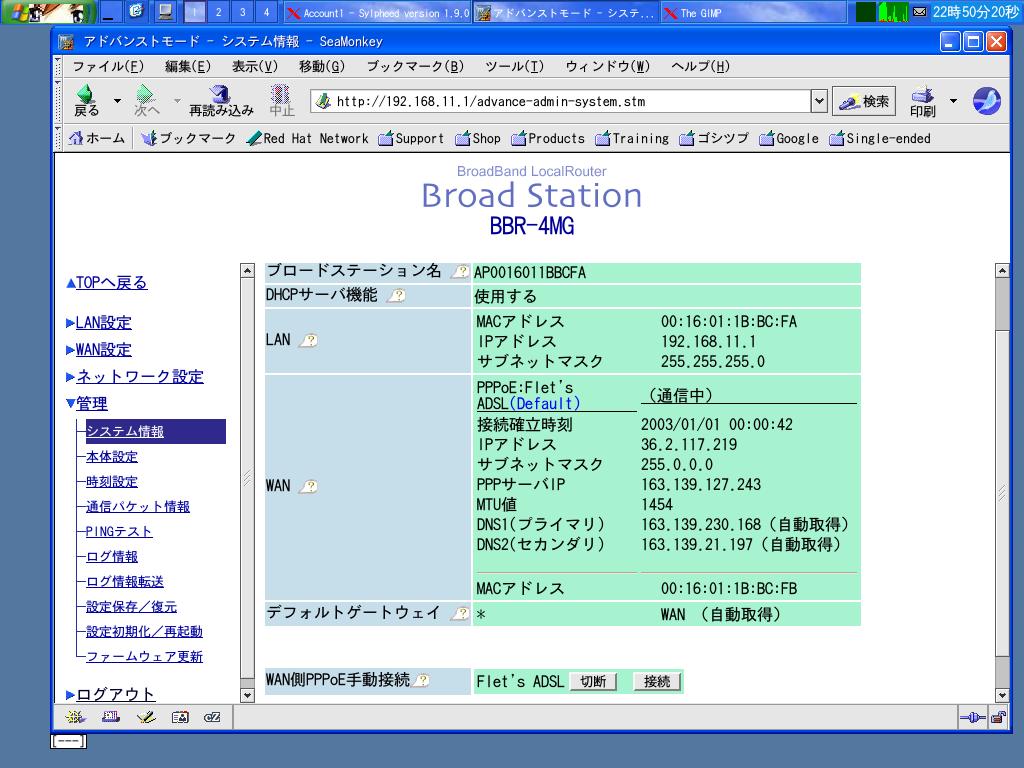Viewport: 1024px width, 768px height.
Task: Click the main page scrollbar down arrow
Action: point(1002,695)
